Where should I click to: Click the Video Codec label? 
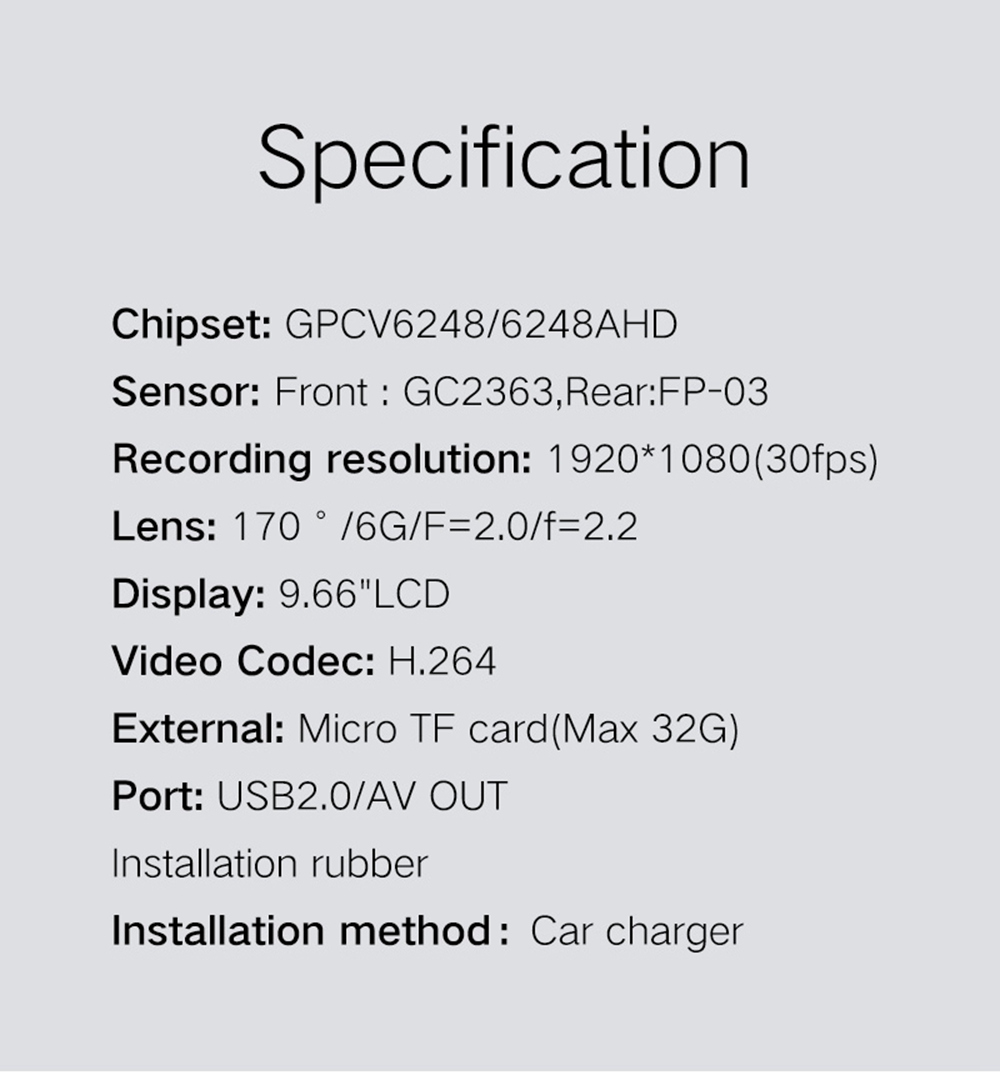[243, 662]
